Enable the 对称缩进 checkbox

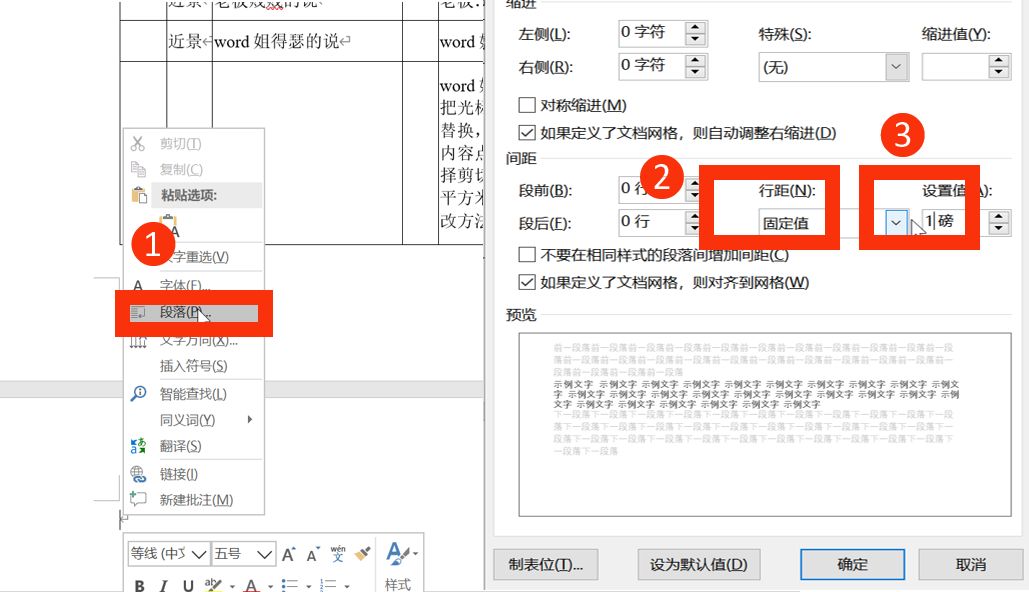pos(527,106)
